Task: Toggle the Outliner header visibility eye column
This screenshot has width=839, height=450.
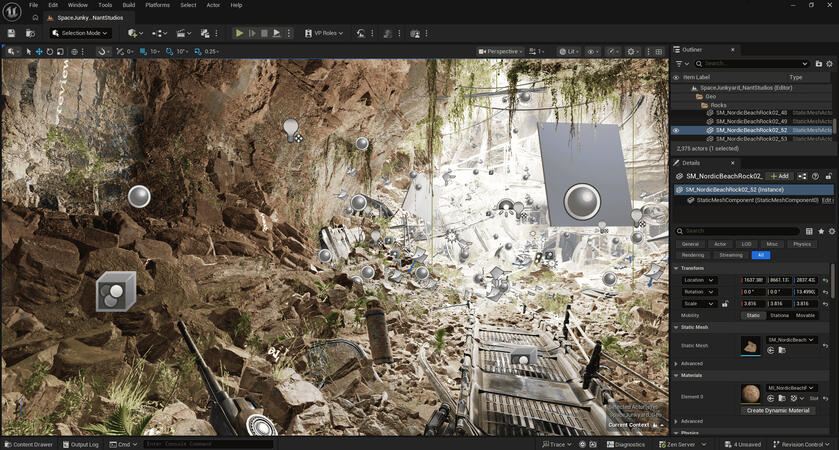Action: [x=676, y=78]
